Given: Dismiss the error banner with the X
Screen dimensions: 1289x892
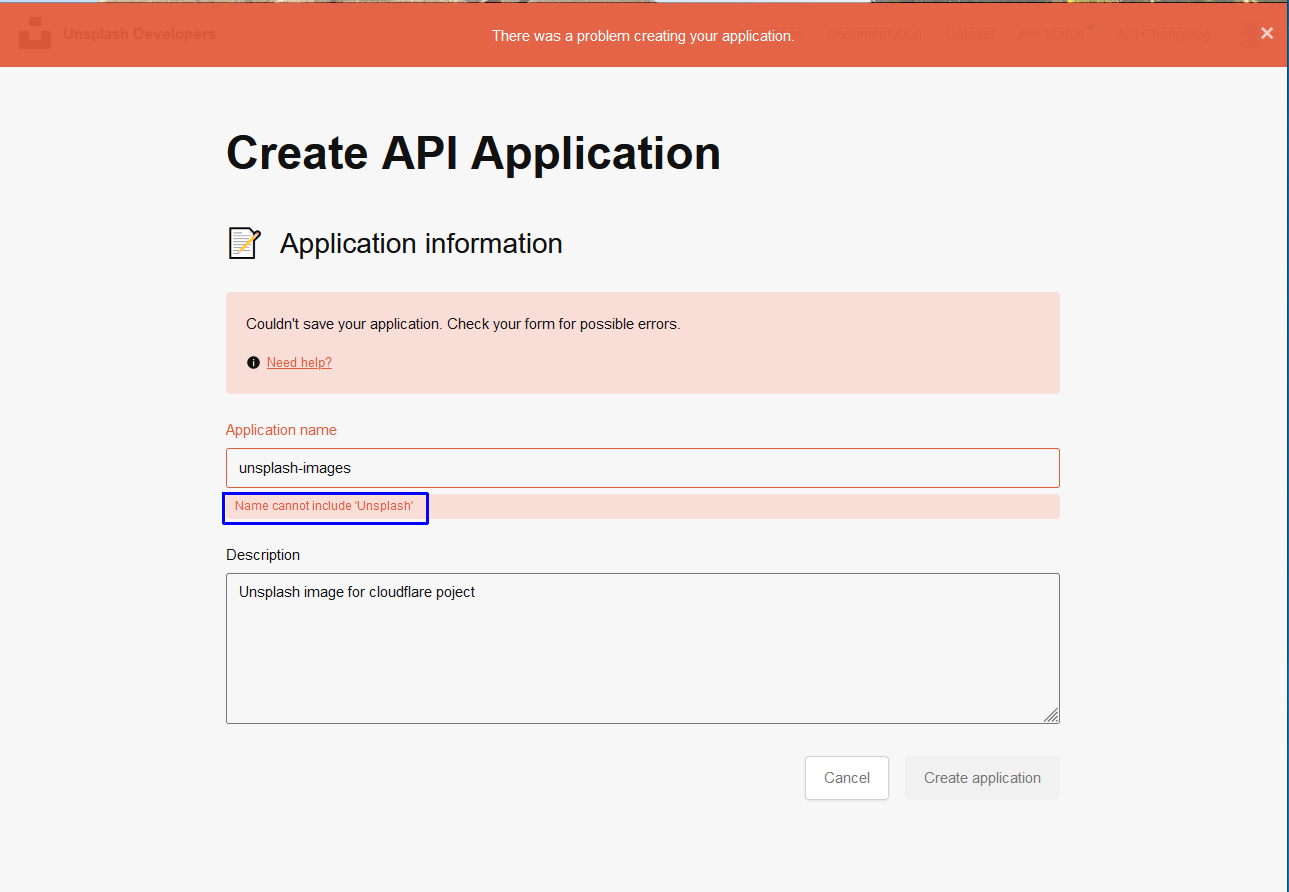Looking at the screenshot, I should (x=1266, y=33).
